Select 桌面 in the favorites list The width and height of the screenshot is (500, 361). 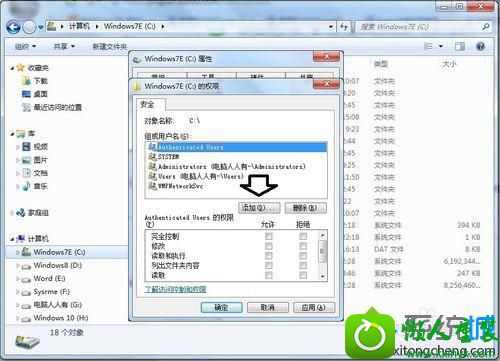40,94
